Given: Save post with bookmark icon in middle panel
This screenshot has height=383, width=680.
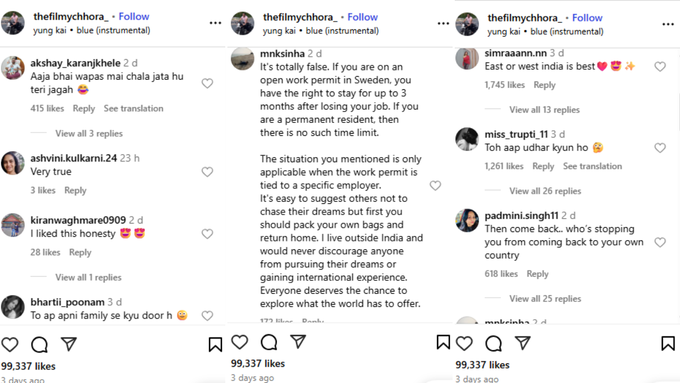Looking at the screenshot, I should point(443,342).
